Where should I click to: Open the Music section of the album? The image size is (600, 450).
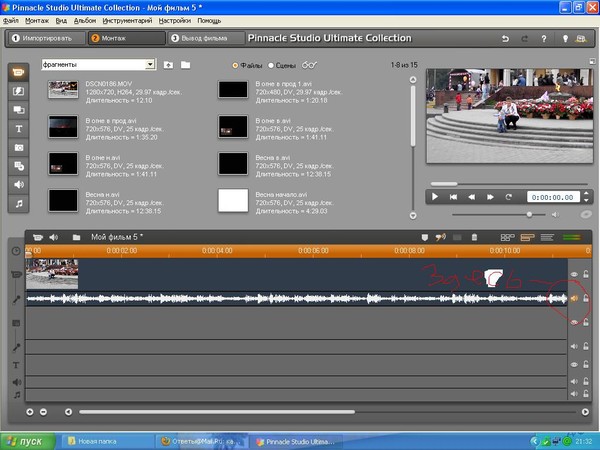tap(18, 203)
